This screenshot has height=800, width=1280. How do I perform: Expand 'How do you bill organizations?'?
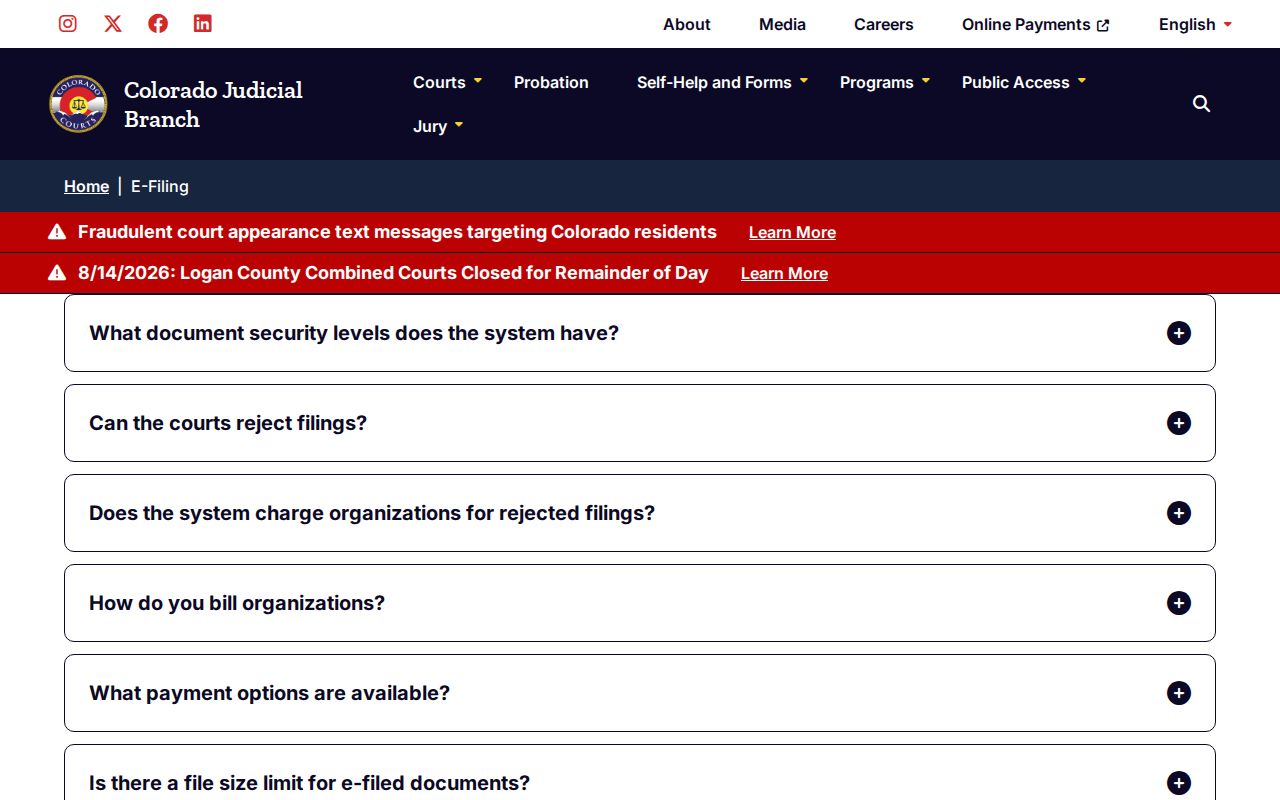(640, 603)
